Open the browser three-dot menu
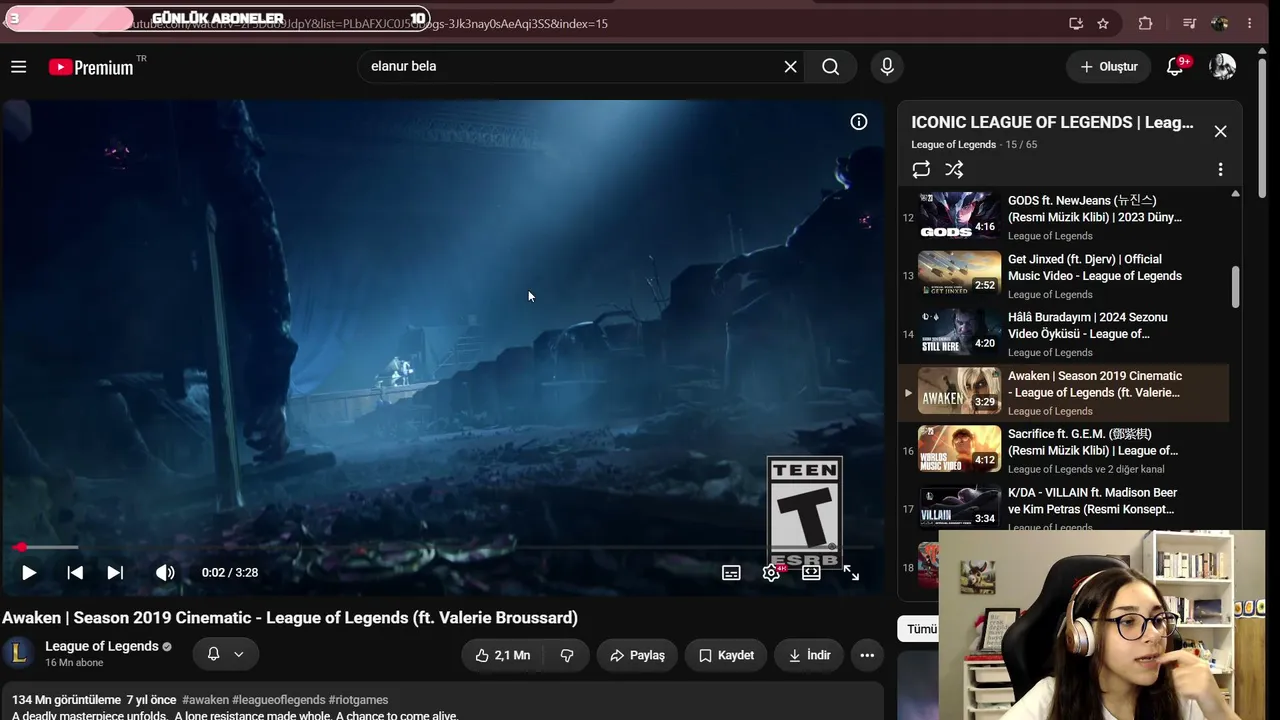The width and height of the screenshot is (1280, 720). 1250,23
